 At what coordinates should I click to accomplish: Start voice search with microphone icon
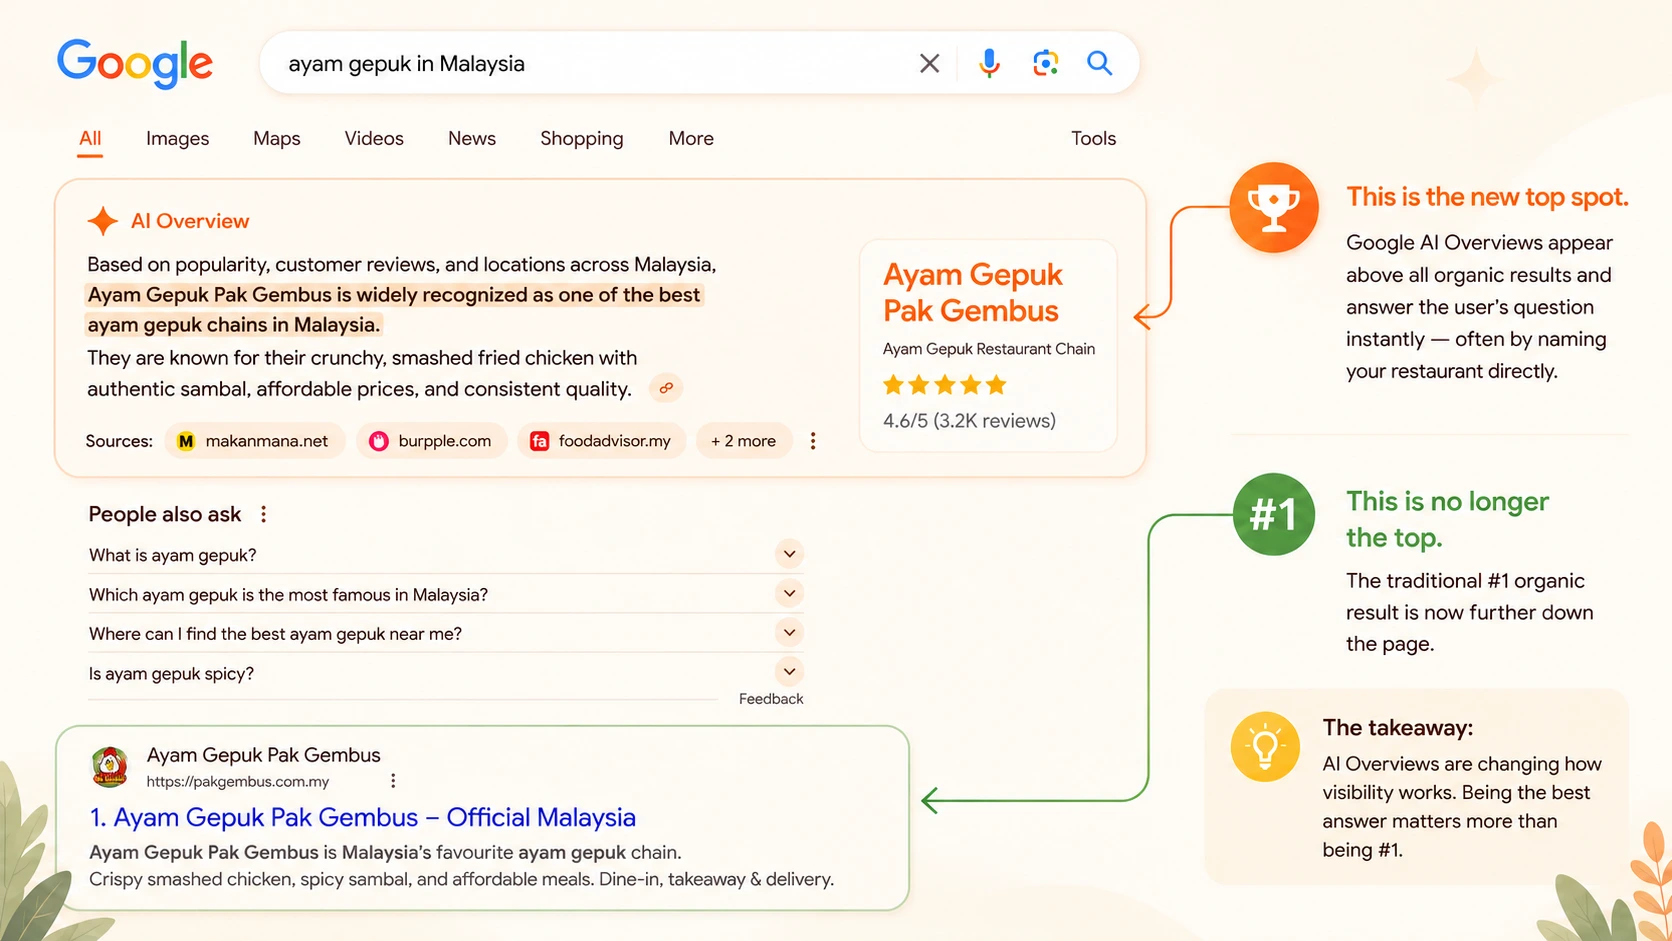[x=989, y=63]
